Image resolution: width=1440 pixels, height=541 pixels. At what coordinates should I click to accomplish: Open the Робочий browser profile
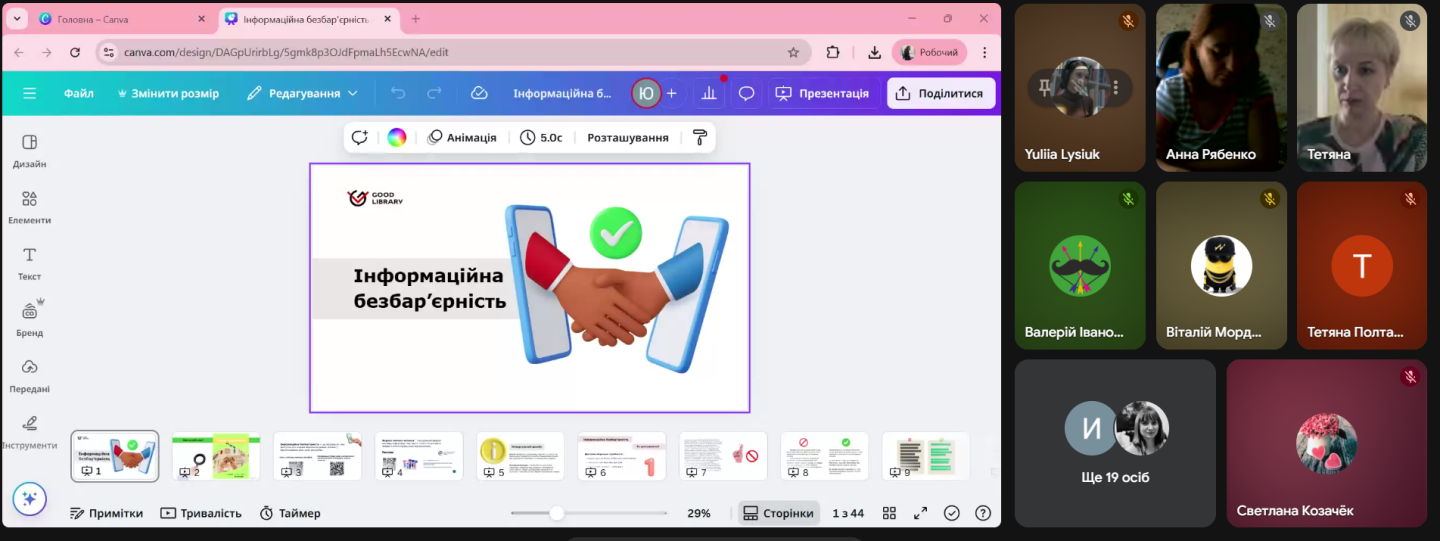pos(930,52)
